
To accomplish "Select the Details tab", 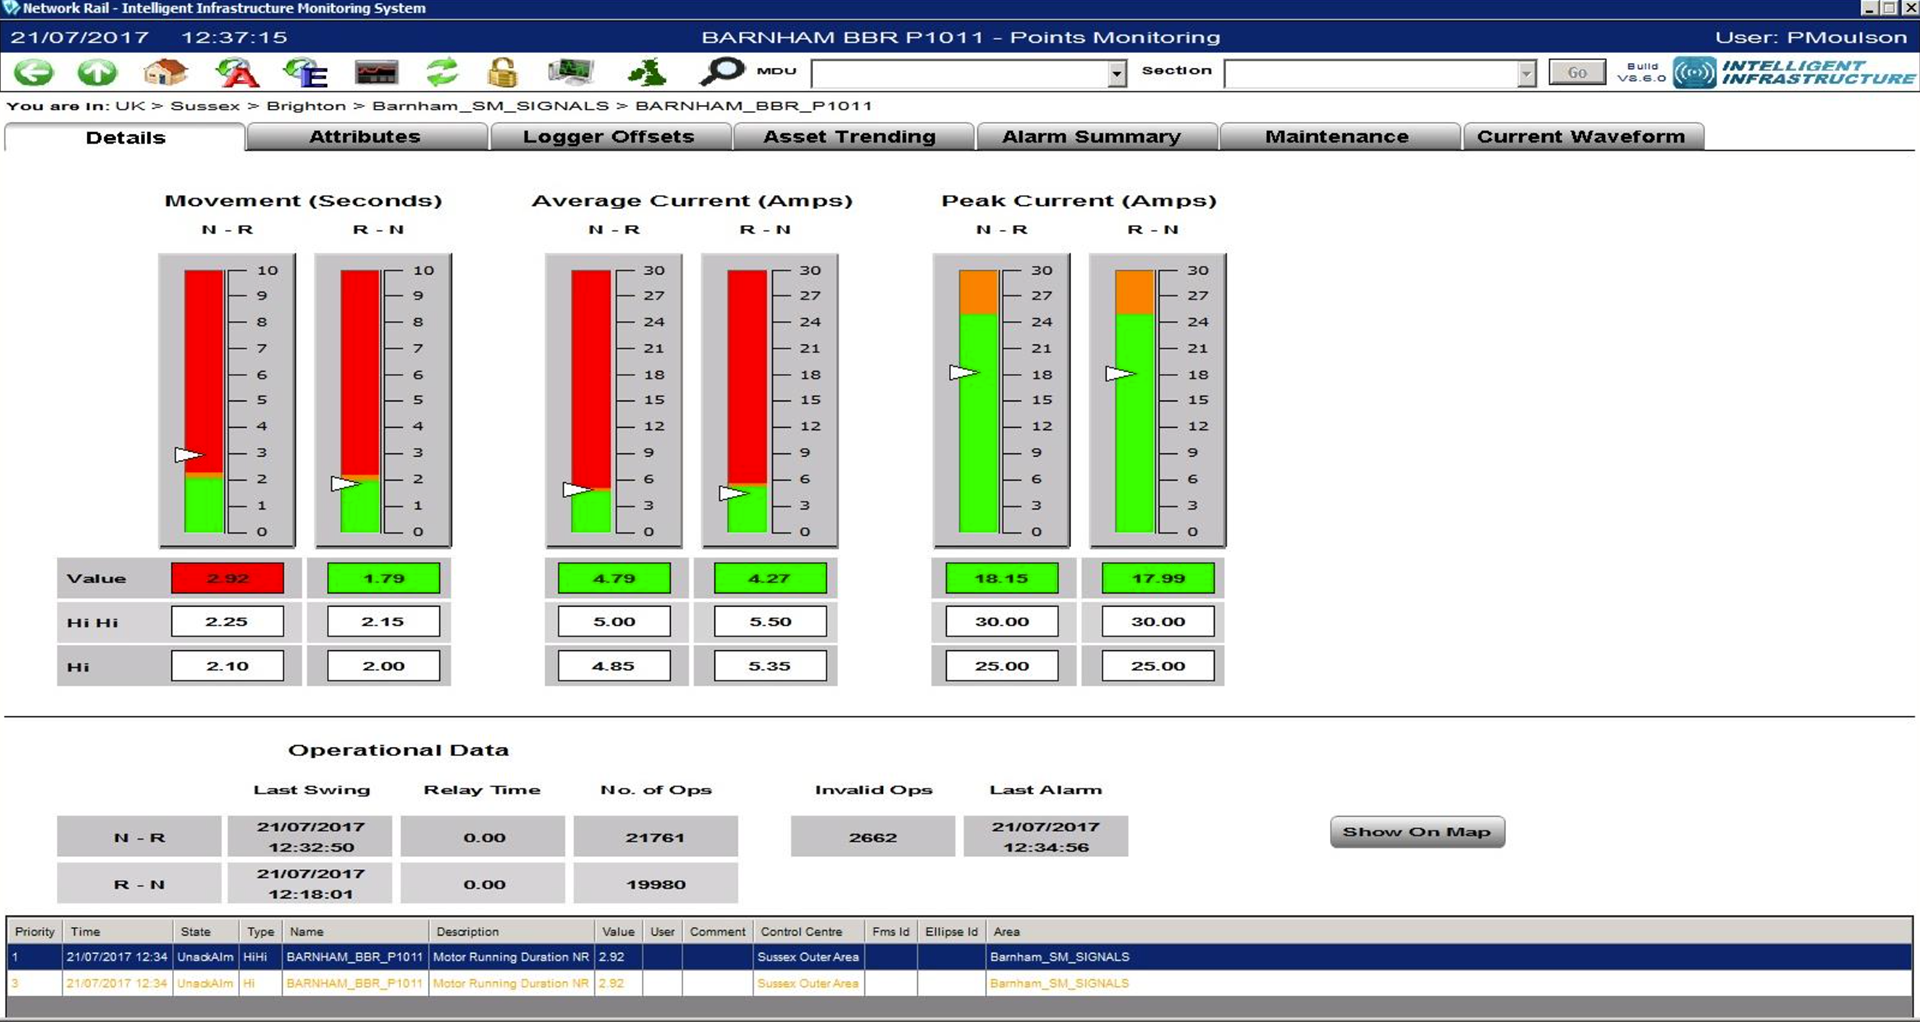I will (125, 137).
